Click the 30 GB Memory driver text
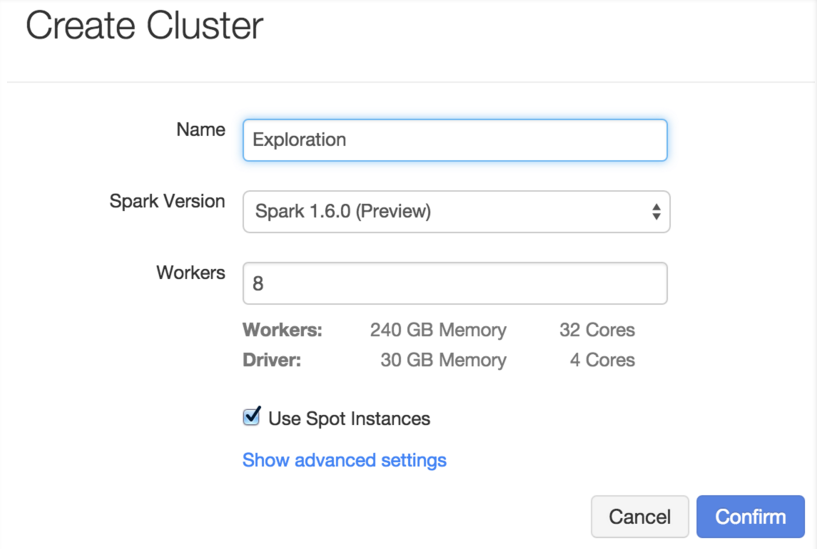This screenshot has width=817, height=549. (443, 360)
